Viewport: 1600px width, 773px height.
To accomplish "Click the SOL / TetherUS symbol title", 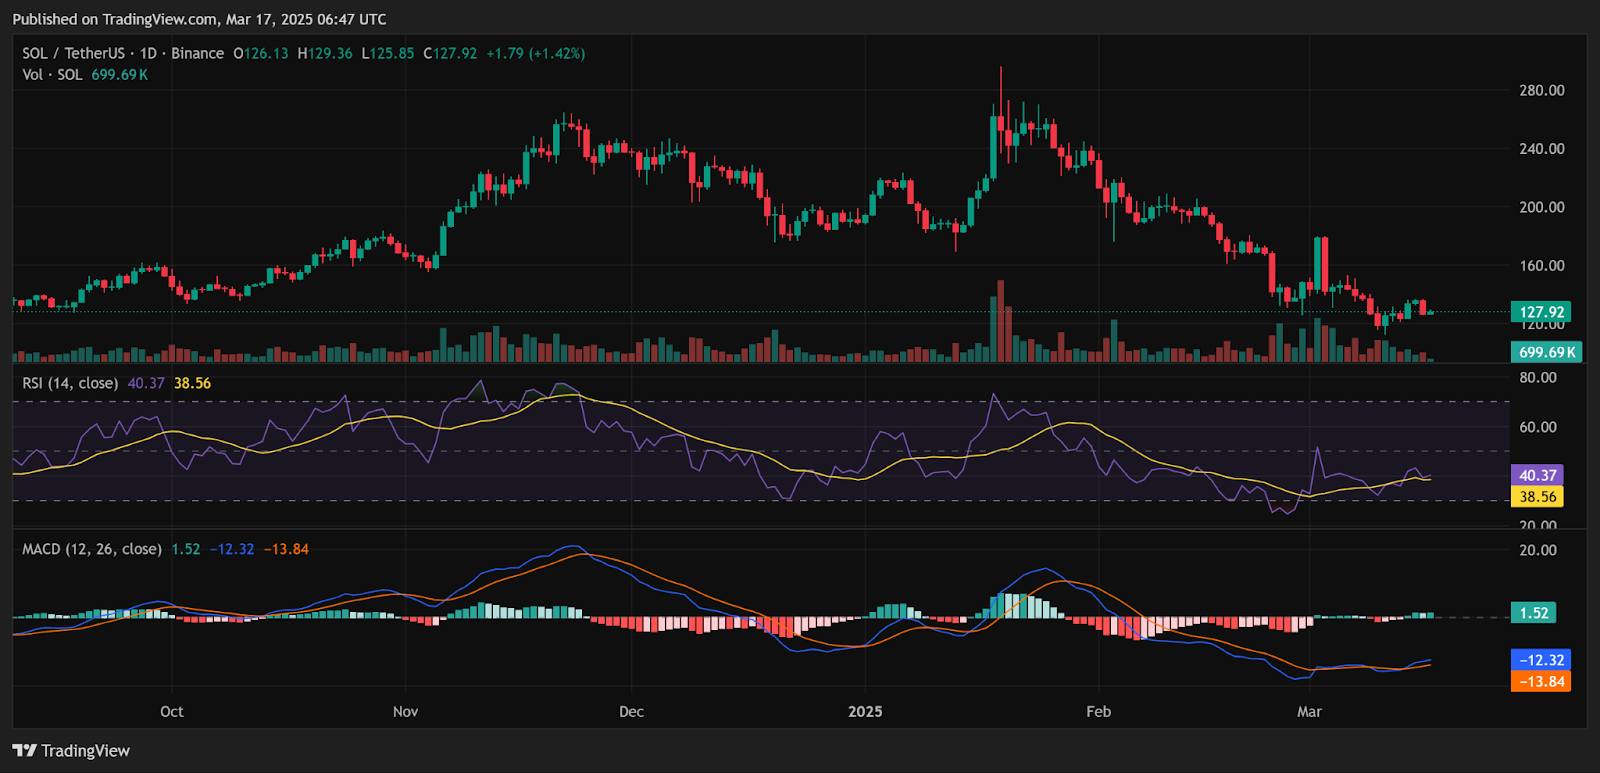I will tap(74, 53).
